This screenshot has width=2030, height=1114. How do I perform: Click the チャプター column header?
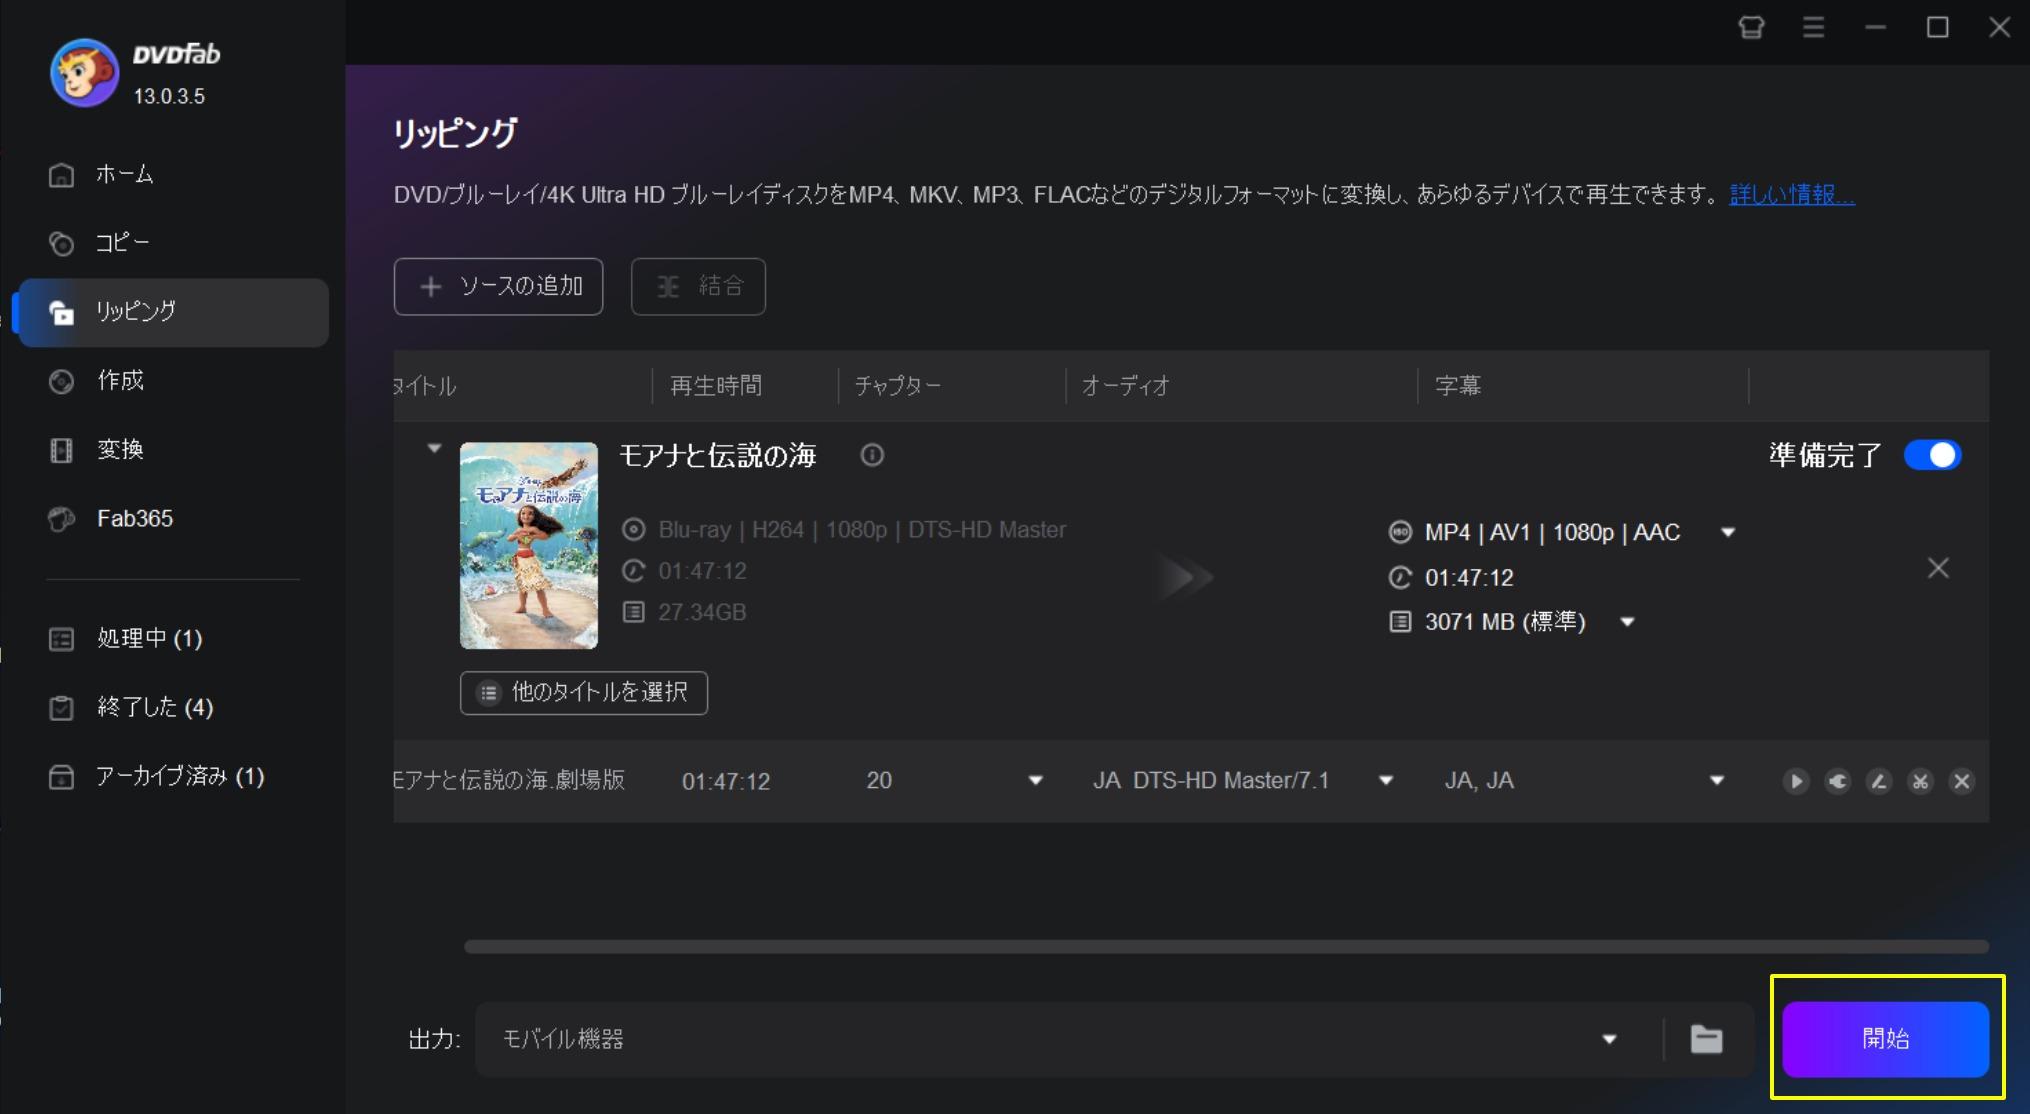(x=897, y=386)
